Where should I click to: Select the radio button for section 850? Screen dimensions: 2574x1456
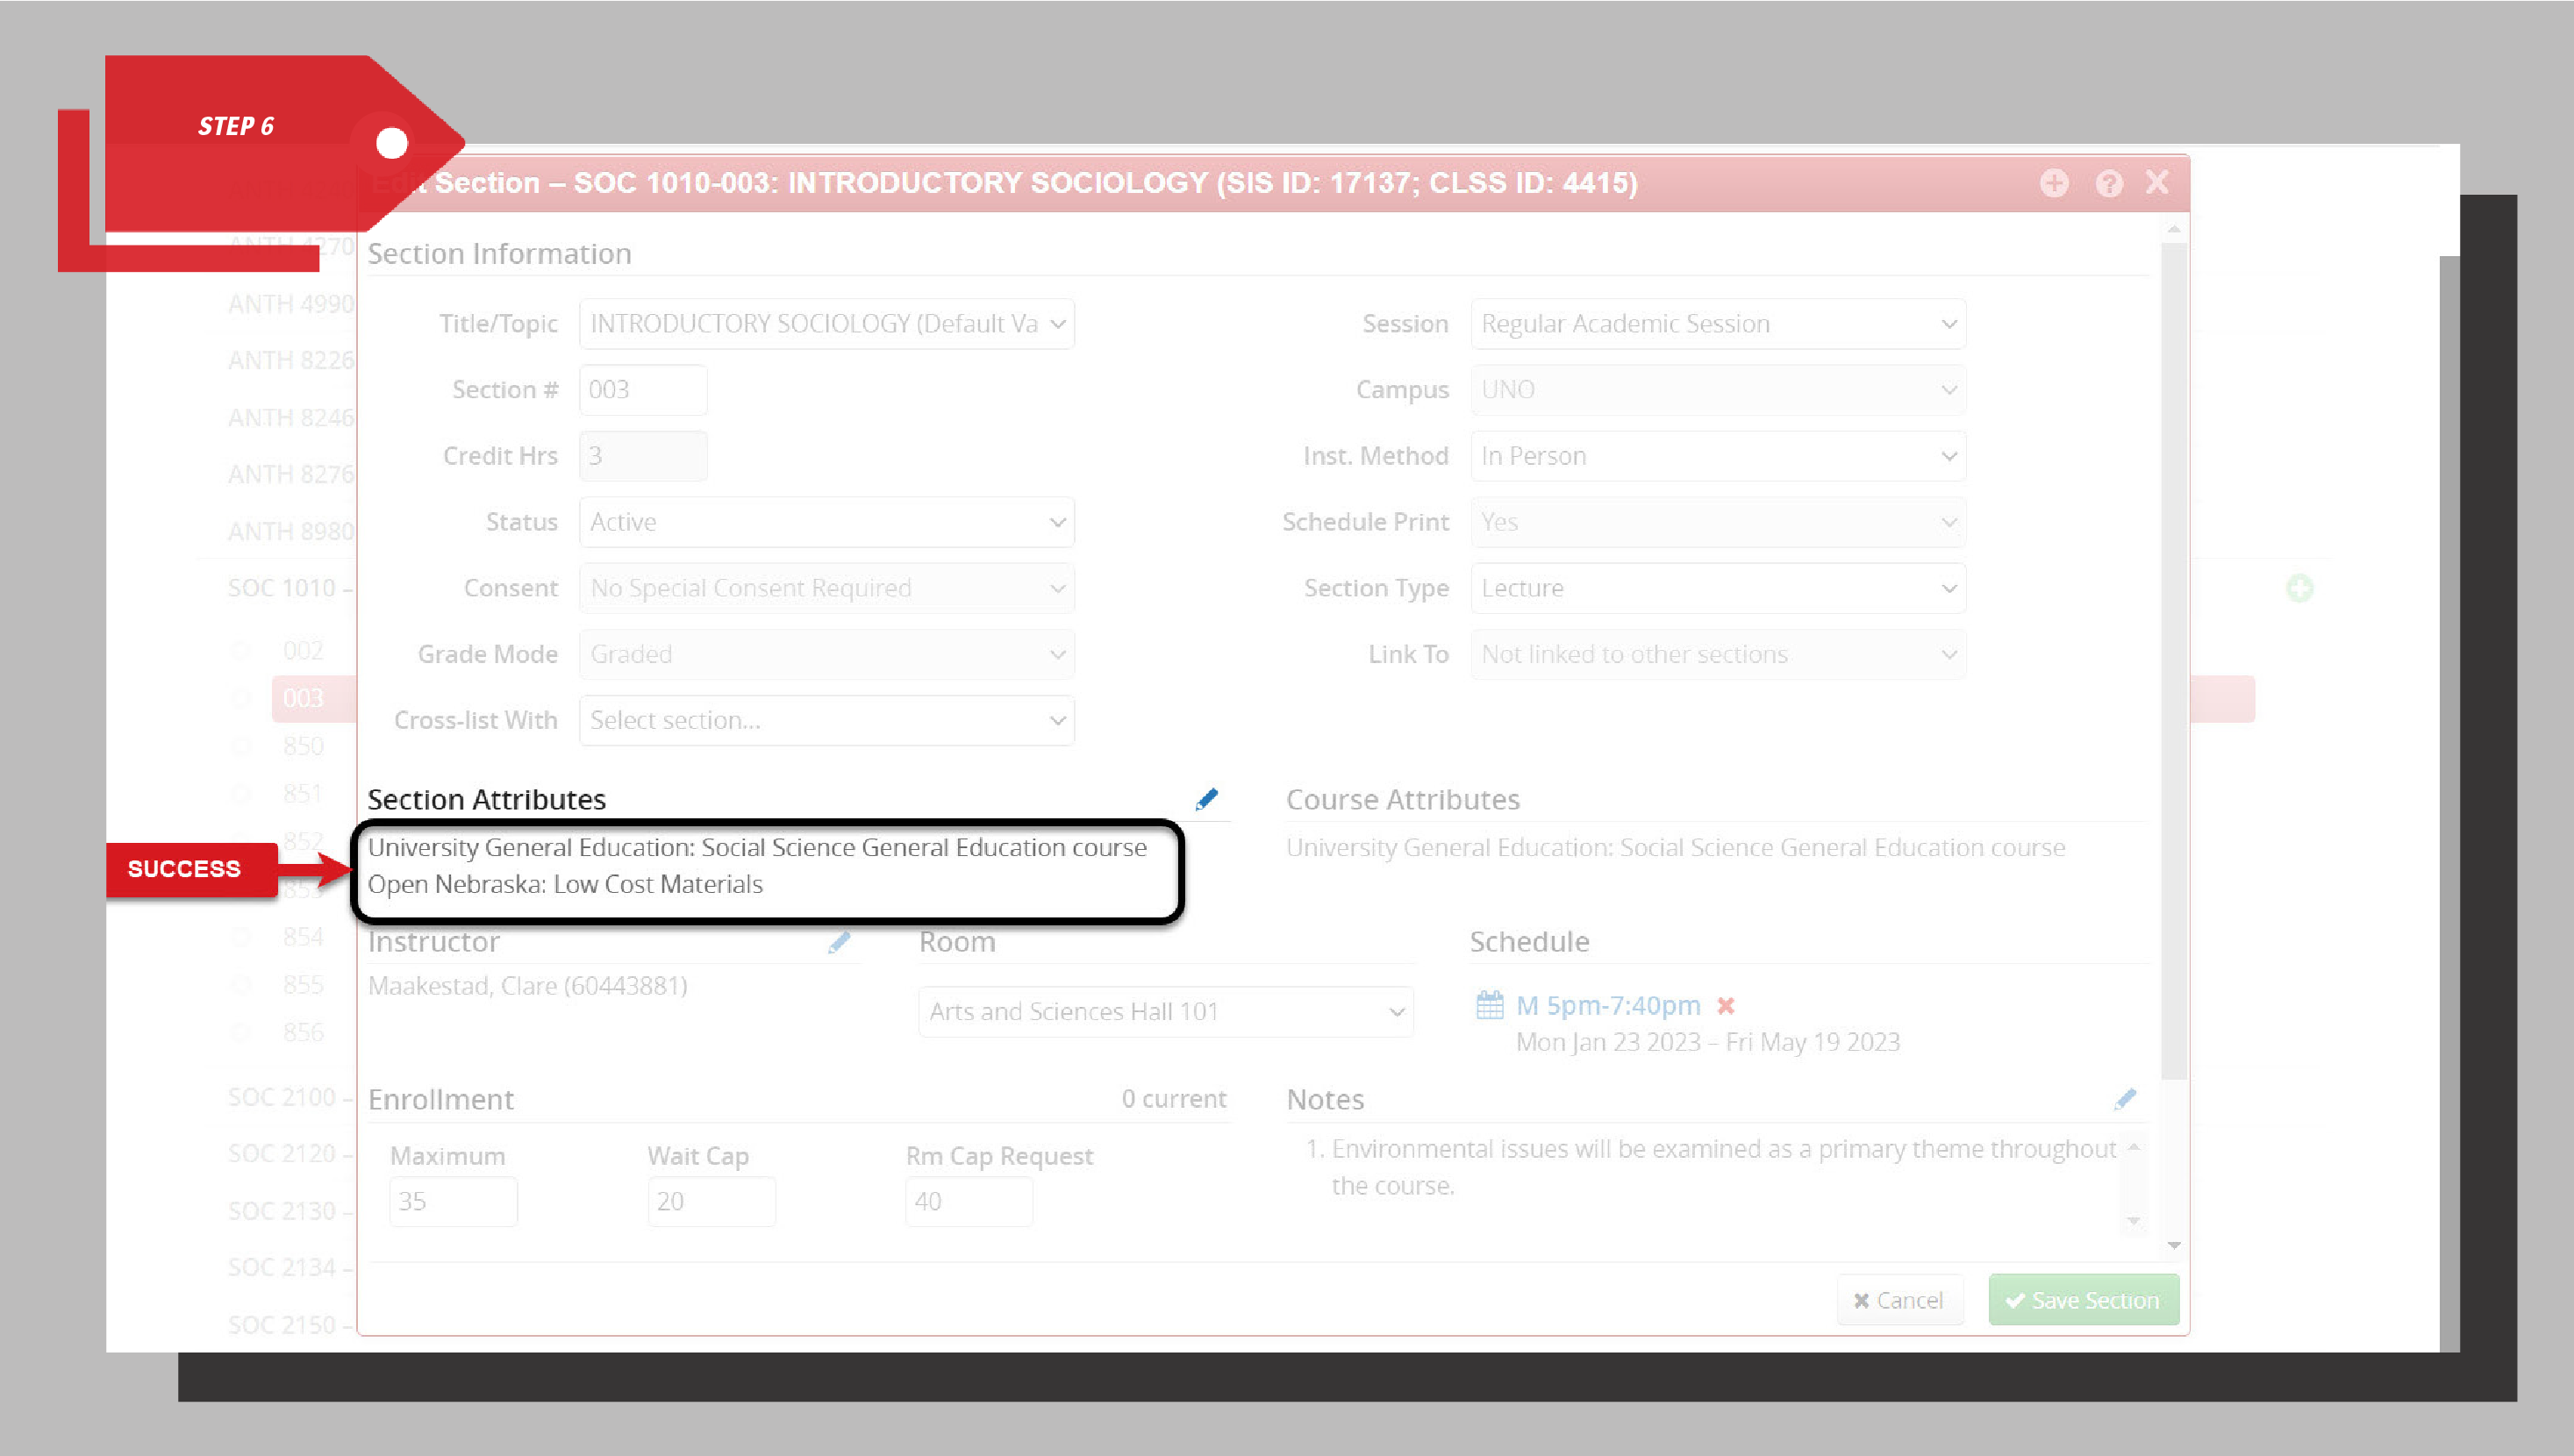coord(240,745)
